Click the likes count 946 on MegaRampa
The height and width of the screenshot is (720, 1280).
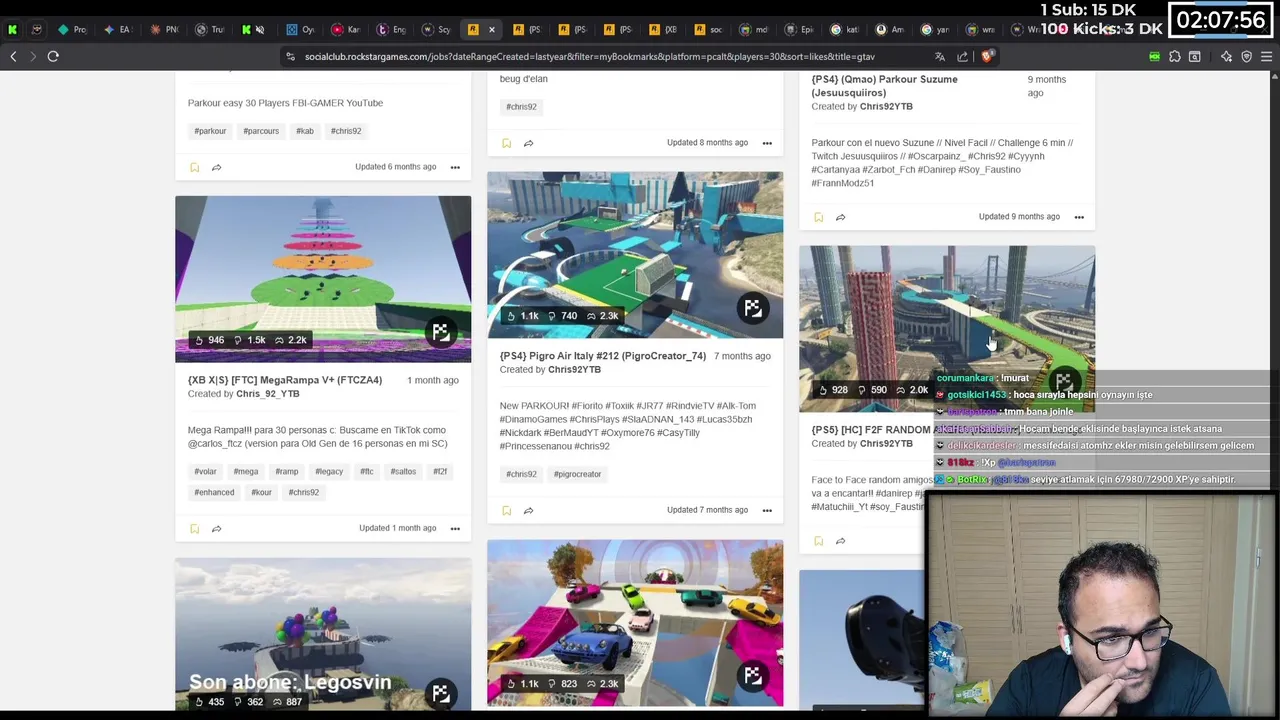point(210,340)
